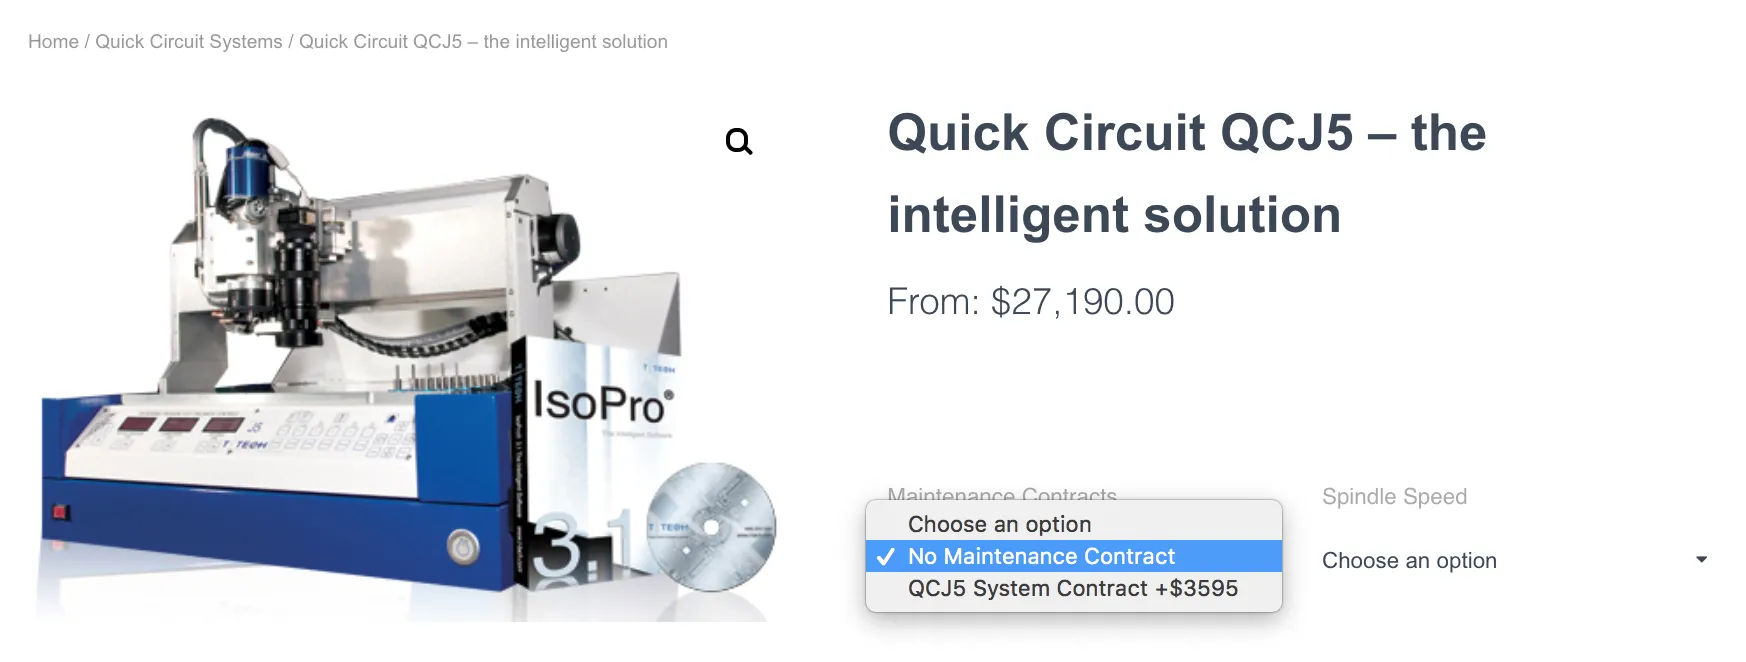Open the Spindle Speed 'Choose an option' select
Viewport: 1746px width, 662px height.
pos(1500,560)
